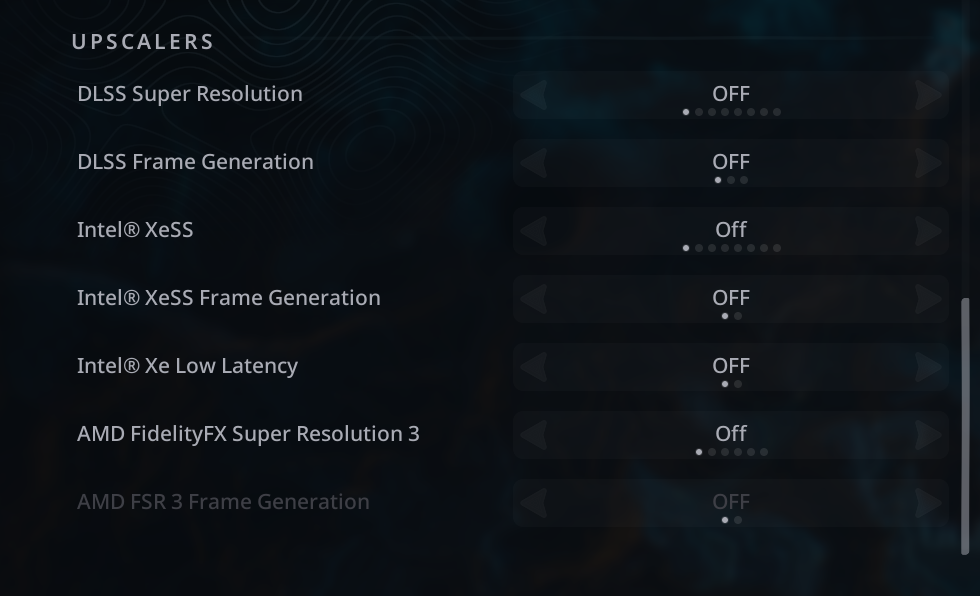Screen dimensions: 980x596
Task: Click the vertical scrollbar thumb
Action: coord(965,425)
